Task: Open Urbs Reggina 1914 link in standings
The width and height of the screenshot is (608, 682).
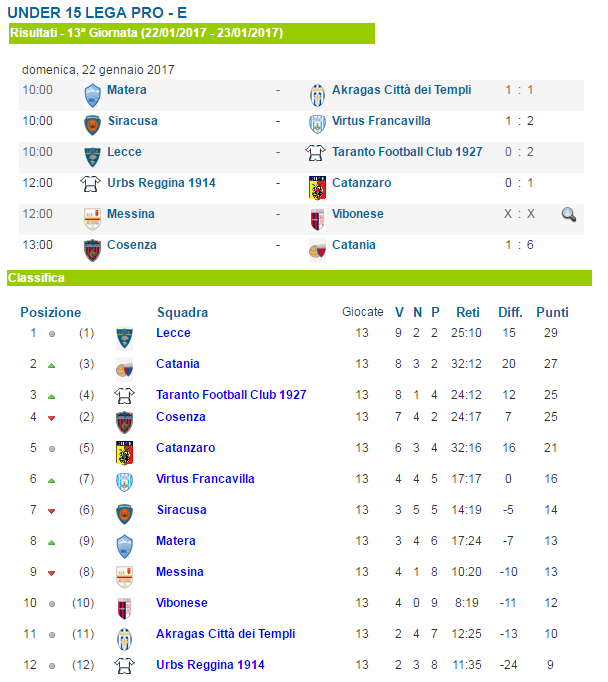Action: (210, 665)
